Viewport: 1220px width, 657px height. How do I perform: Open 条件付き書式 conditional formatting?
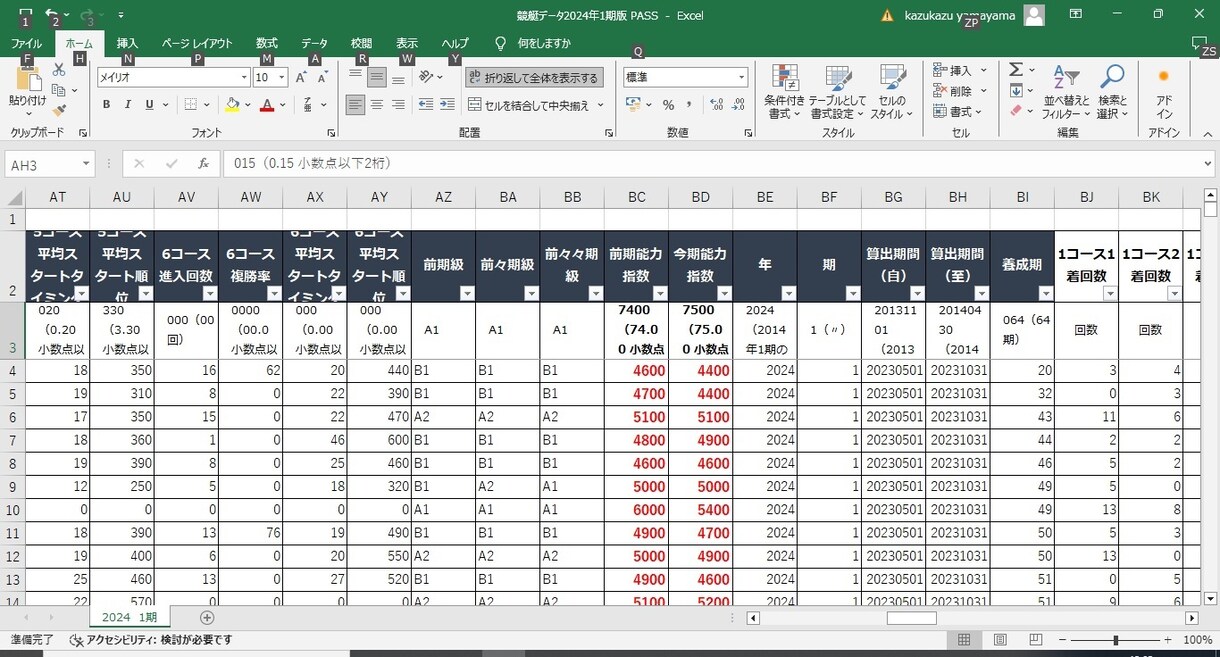(x=785, y=92)
